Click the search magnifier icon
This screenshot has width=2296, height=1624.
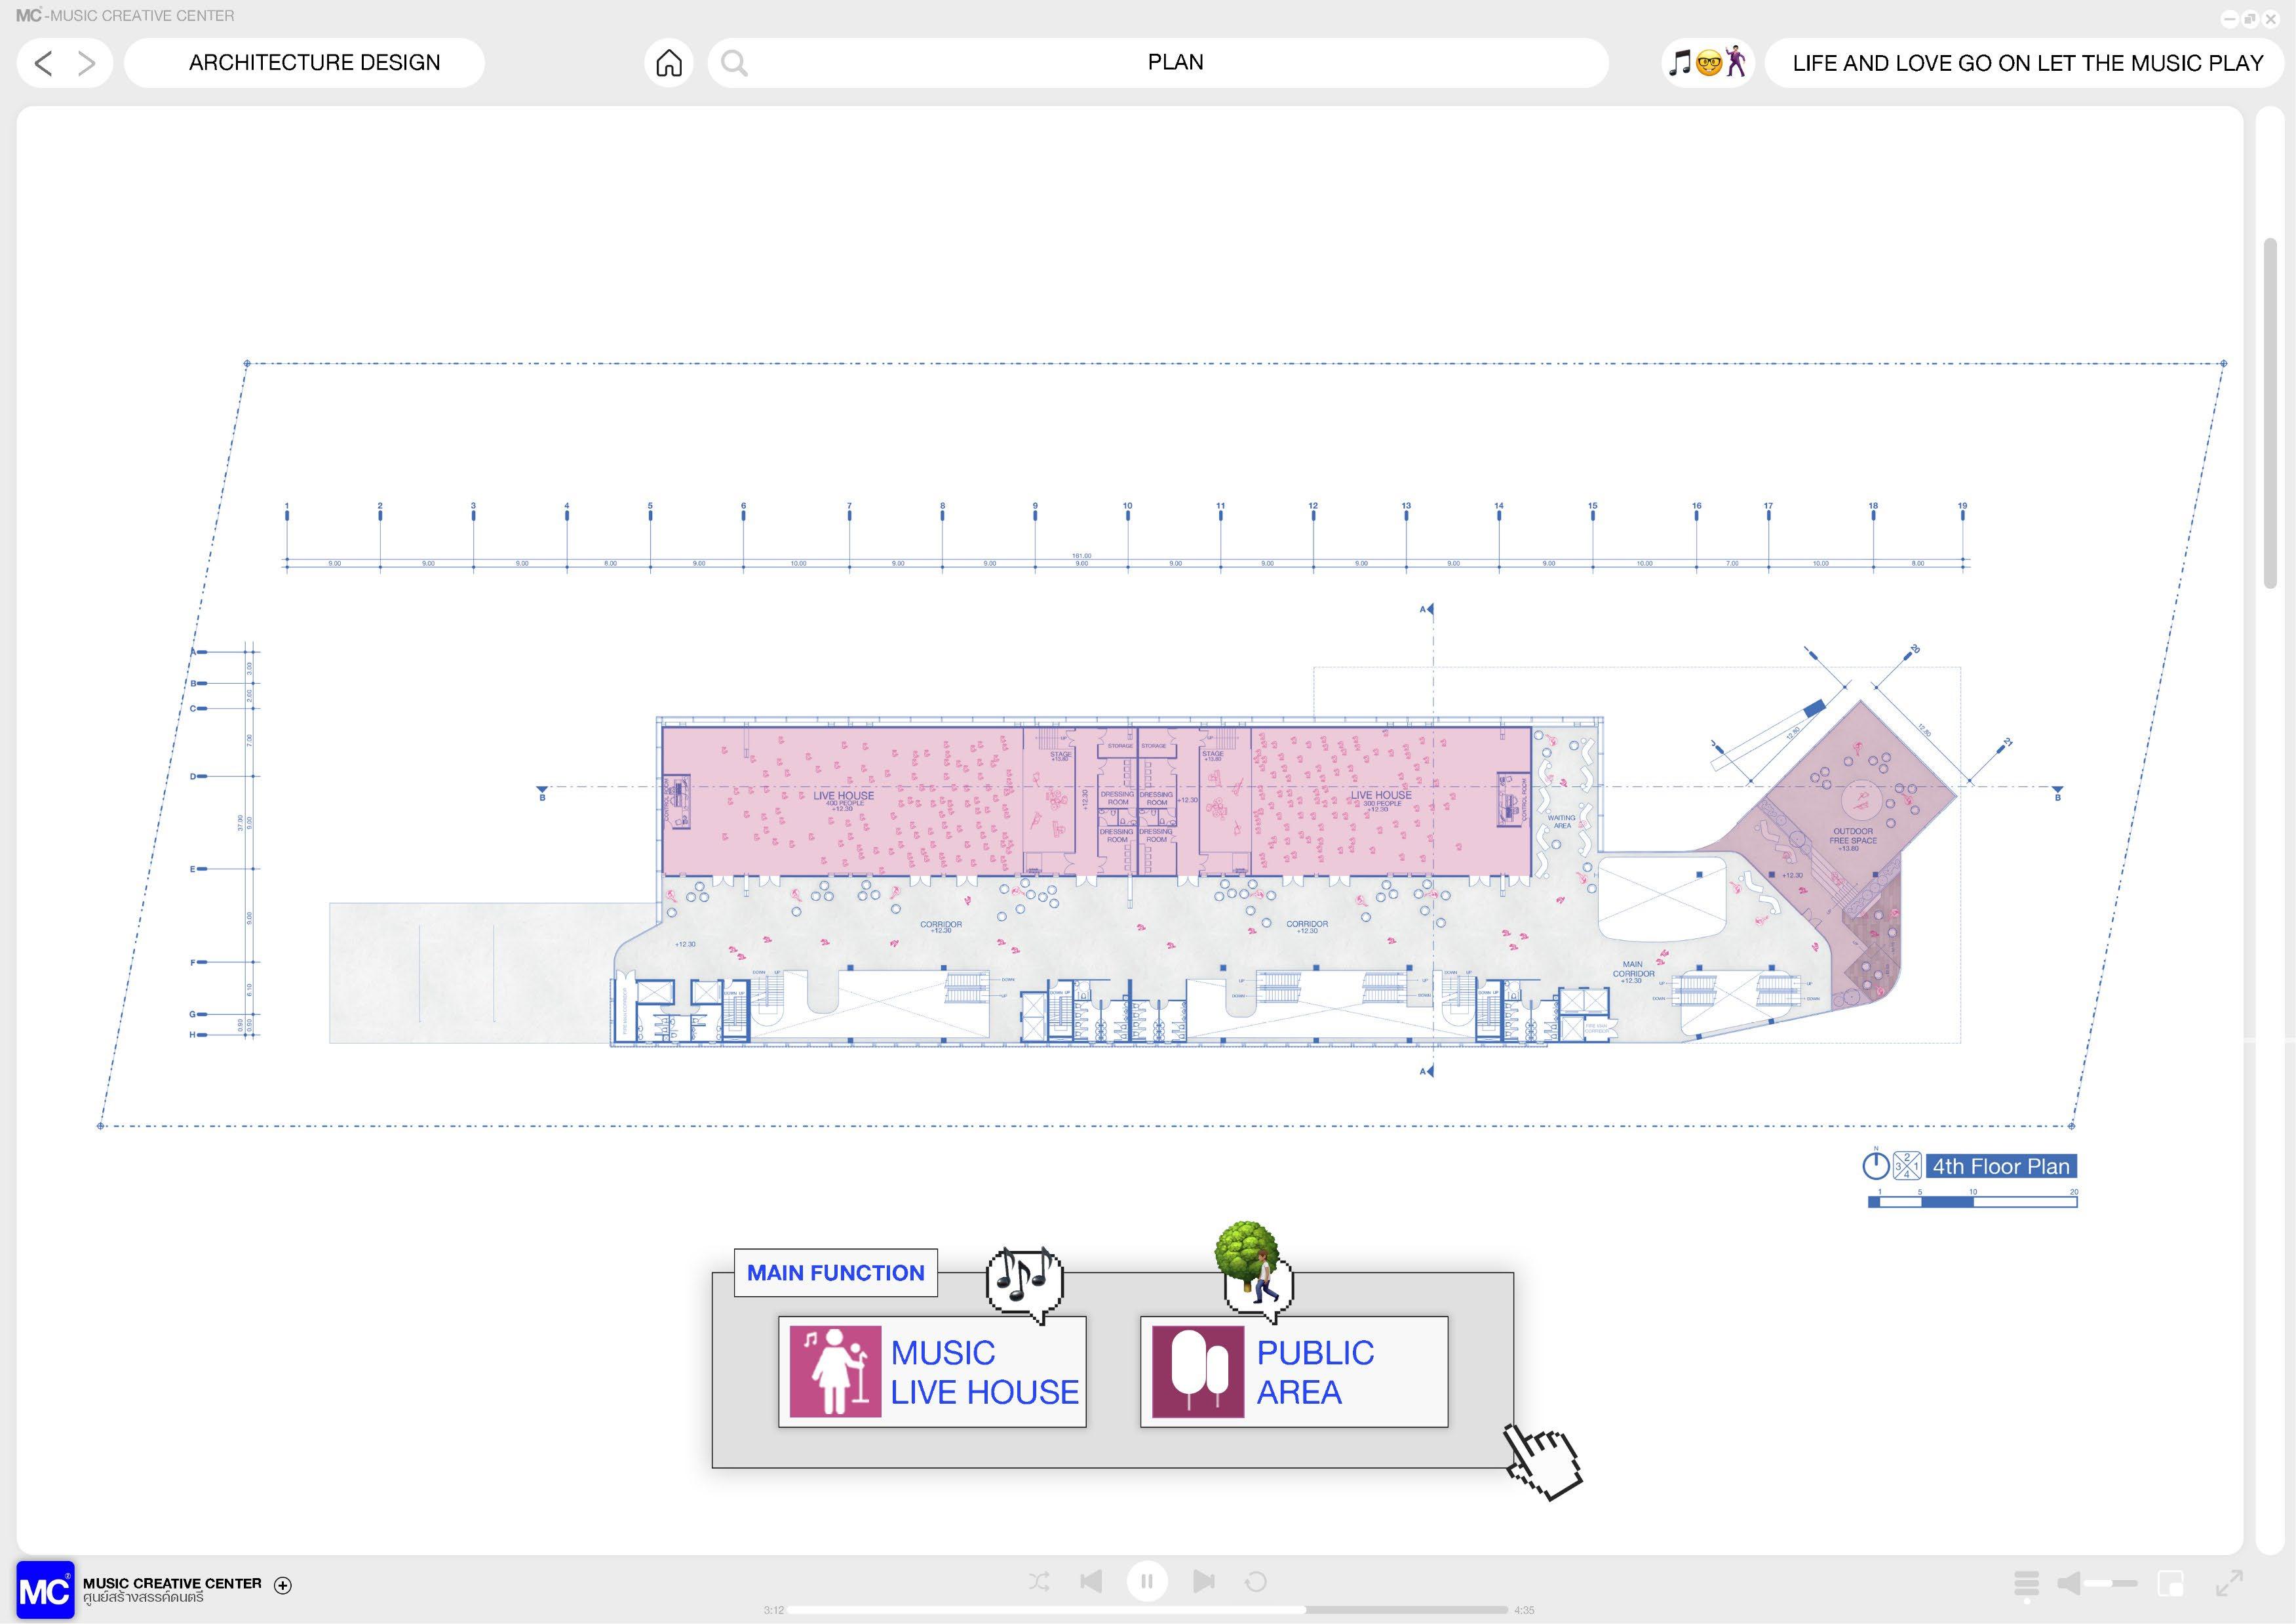coord(734,63)
